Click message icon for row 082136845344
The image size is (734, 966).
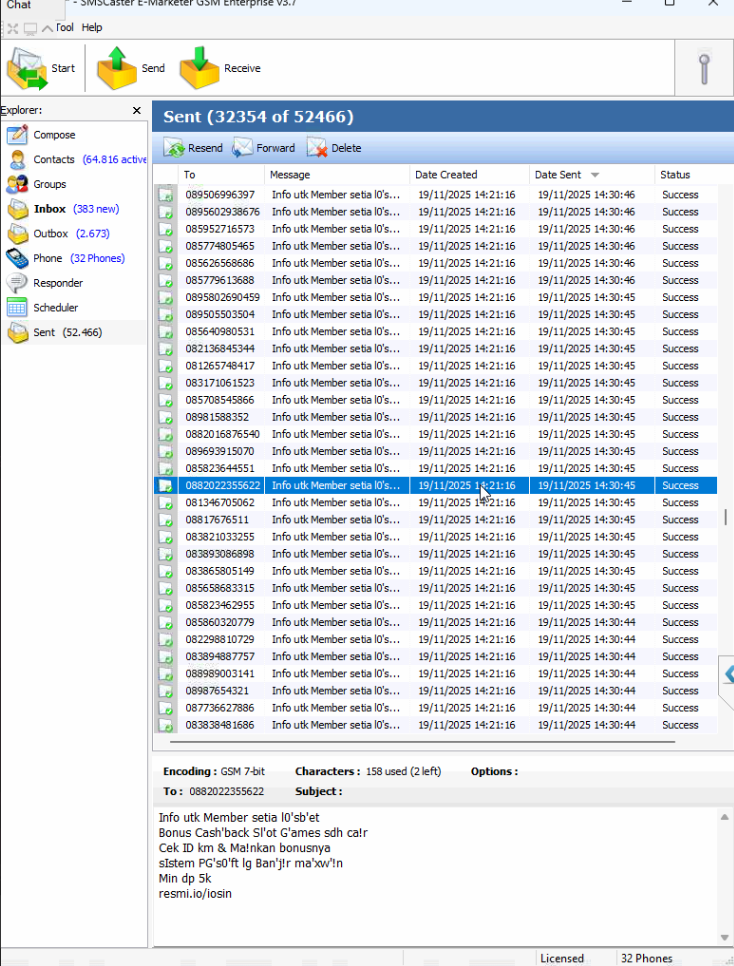[165, 349]
